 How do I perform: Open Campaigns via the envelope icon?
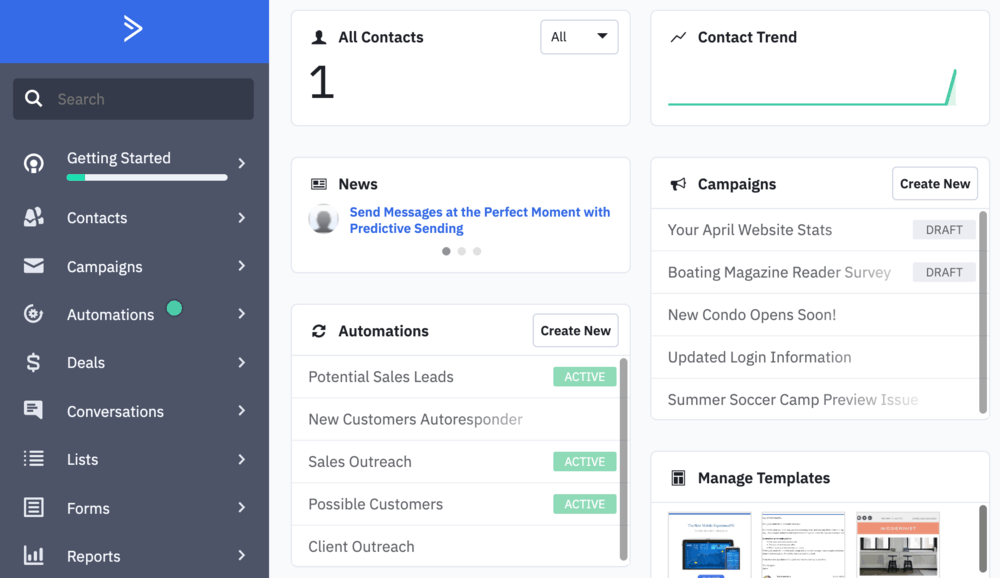(x=35, y=266)
